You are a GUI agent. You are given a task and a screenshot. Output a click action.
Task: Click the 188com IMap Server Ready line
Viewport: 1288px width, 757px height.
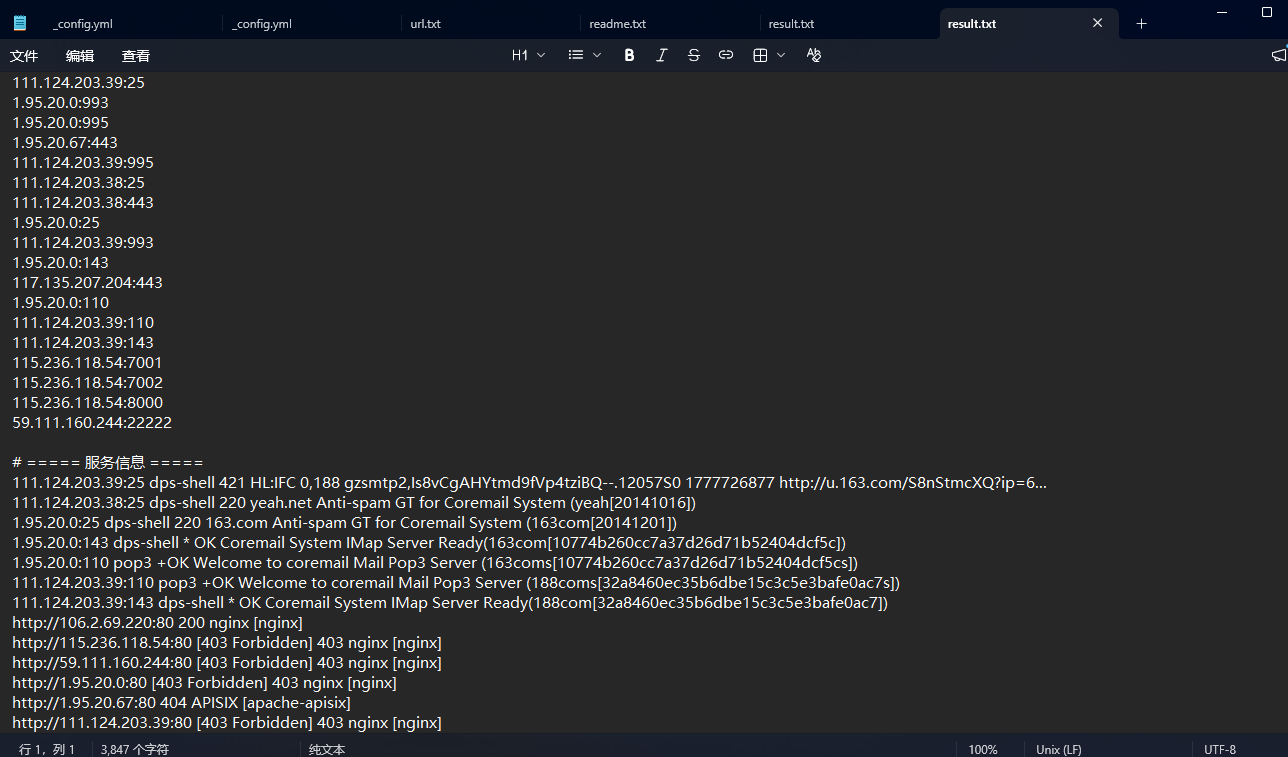click(450, 603)
